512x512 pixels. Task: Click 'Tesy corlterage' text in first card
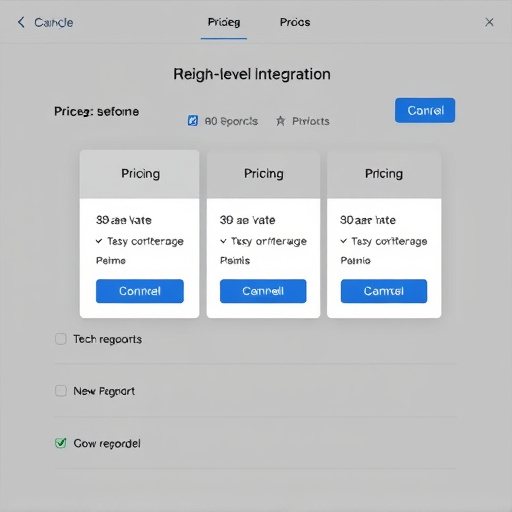click(x=145, y=241)
